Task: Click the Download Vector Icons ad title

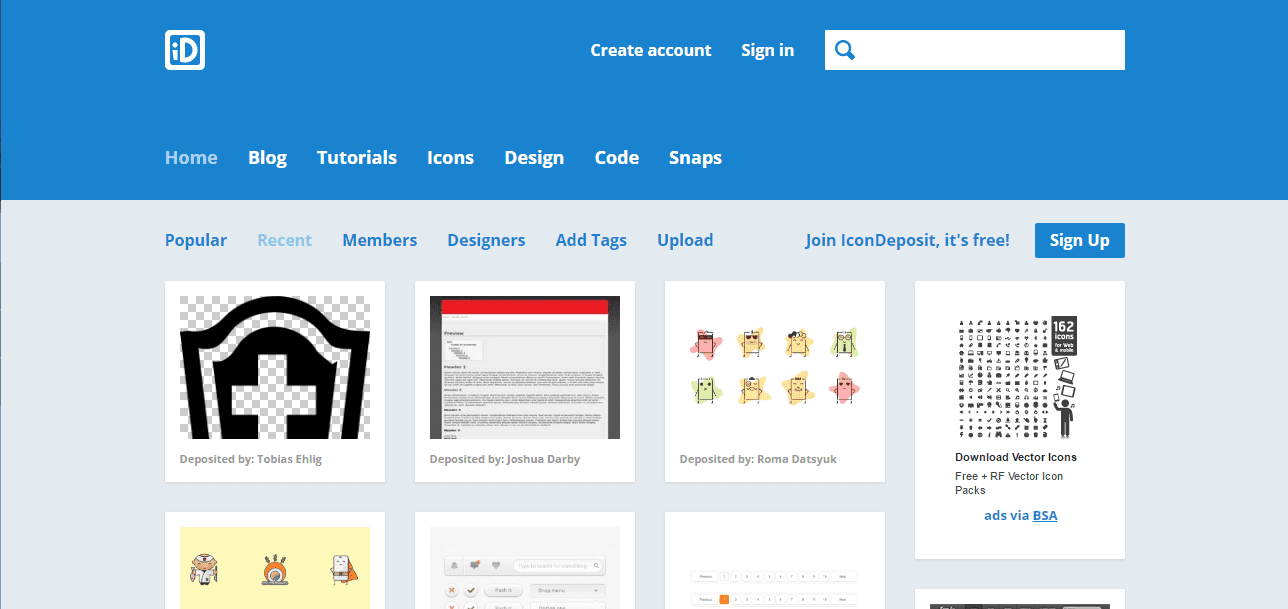Action: point(1016,457)
